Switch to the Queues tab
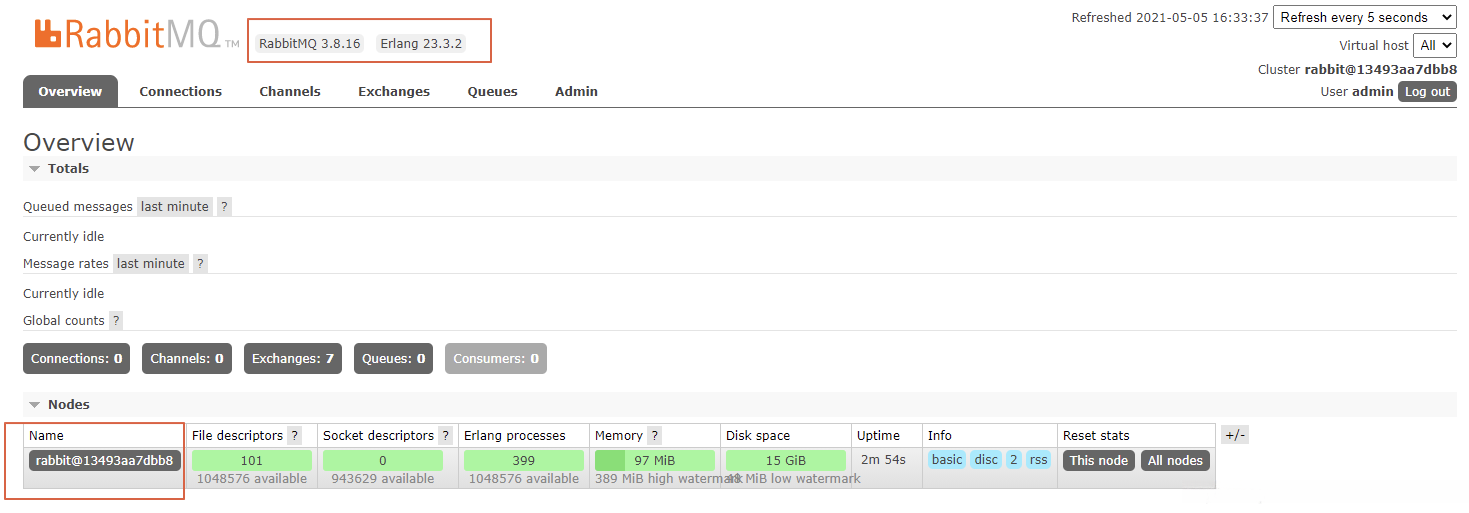 tap(493, 91)
